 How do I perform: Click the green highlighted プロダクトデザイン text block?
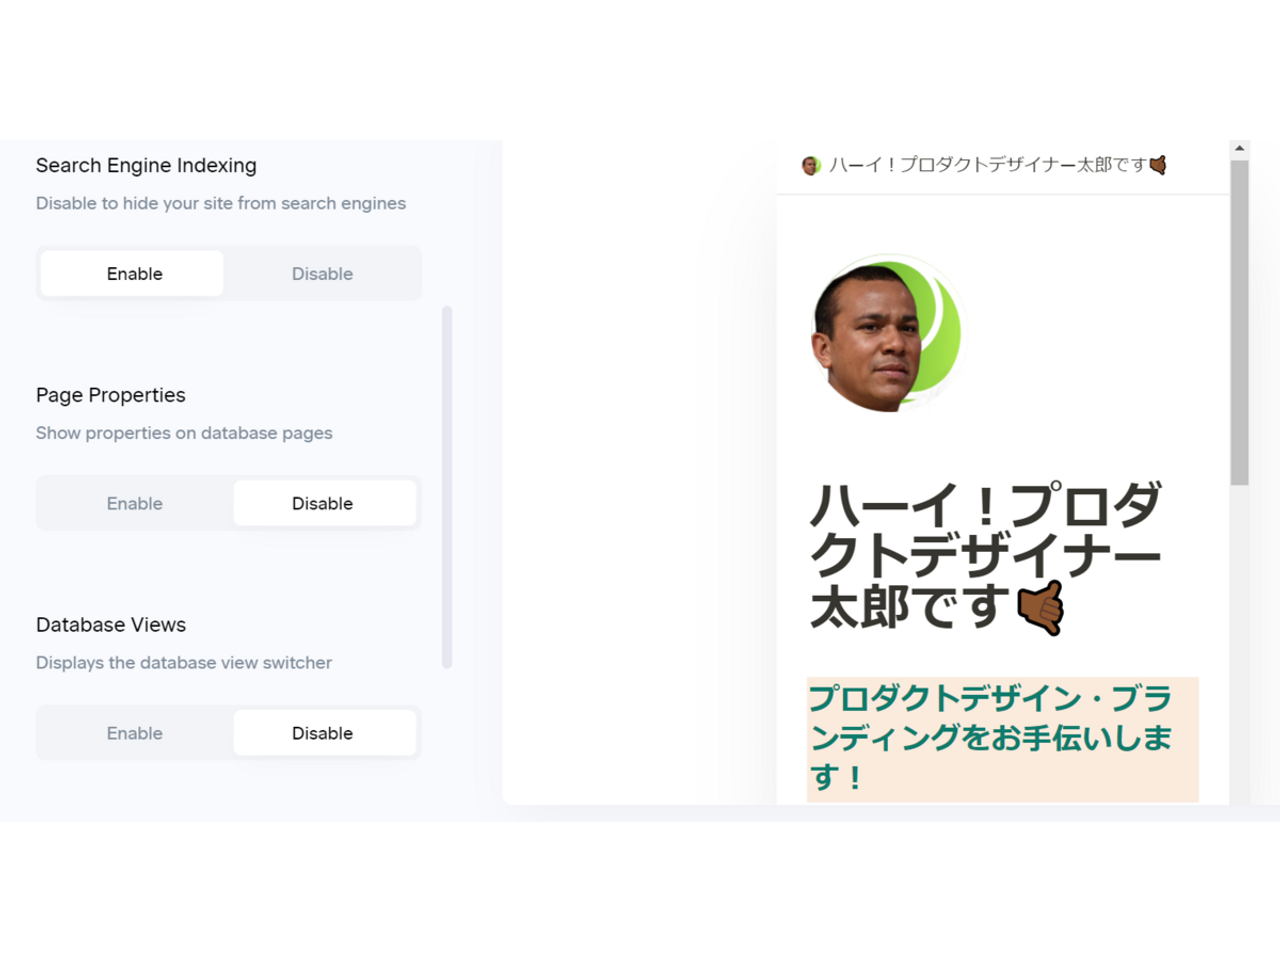[1002, 739]
